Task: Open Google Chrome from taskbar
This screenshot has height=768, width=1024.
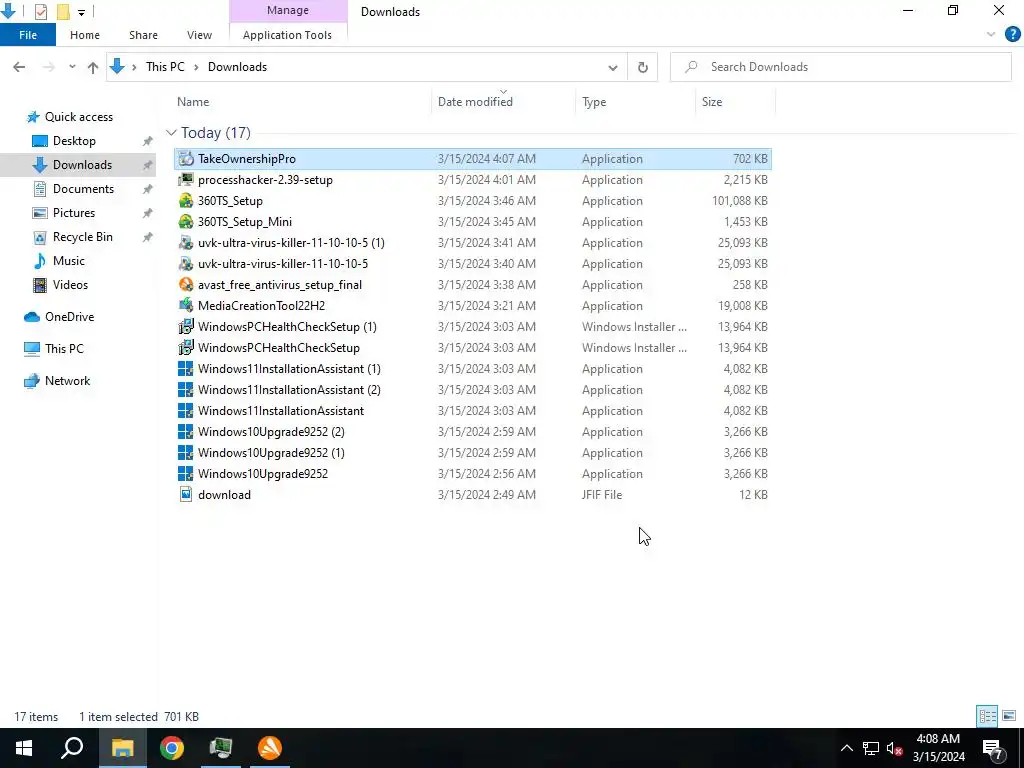Action: (172, 748)
